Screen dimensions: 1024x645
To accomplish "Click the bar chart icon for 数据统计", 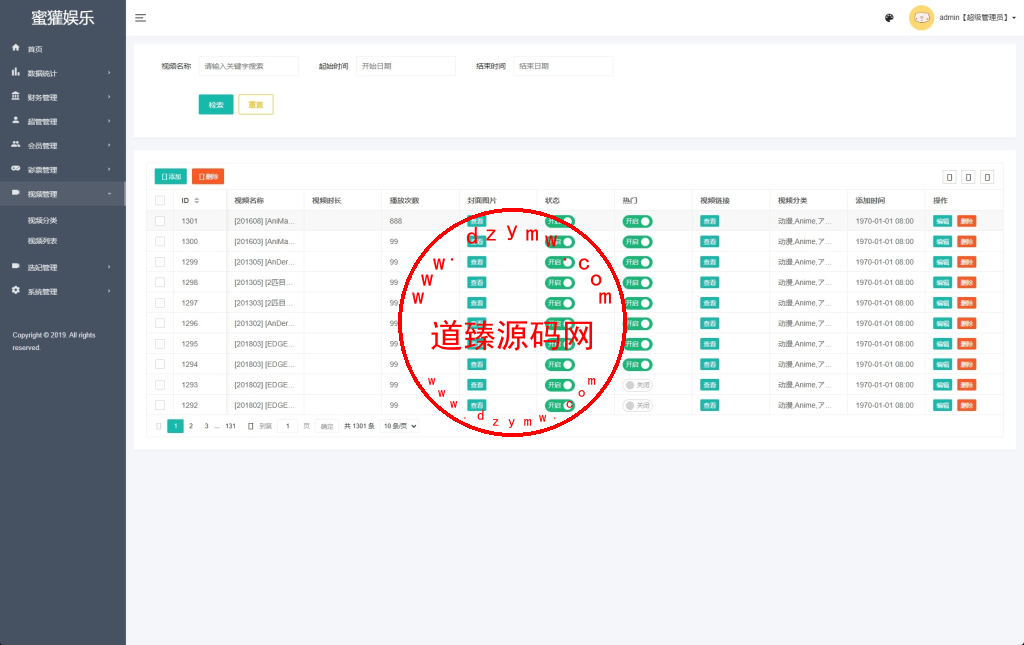I will point(16,72).
